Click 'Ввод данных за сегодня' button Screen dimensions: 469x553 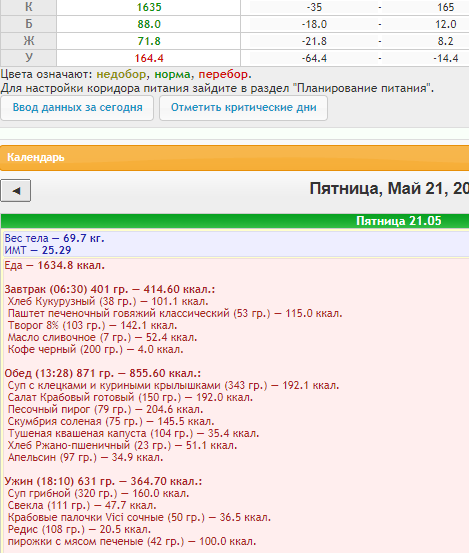77,108
